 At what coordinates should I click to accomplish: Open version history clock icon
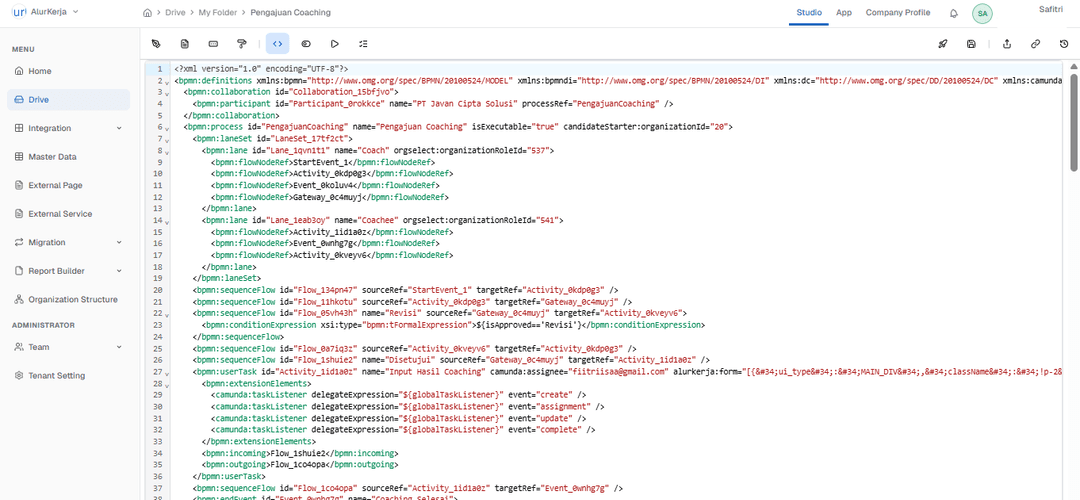(x=1064, y=43)
